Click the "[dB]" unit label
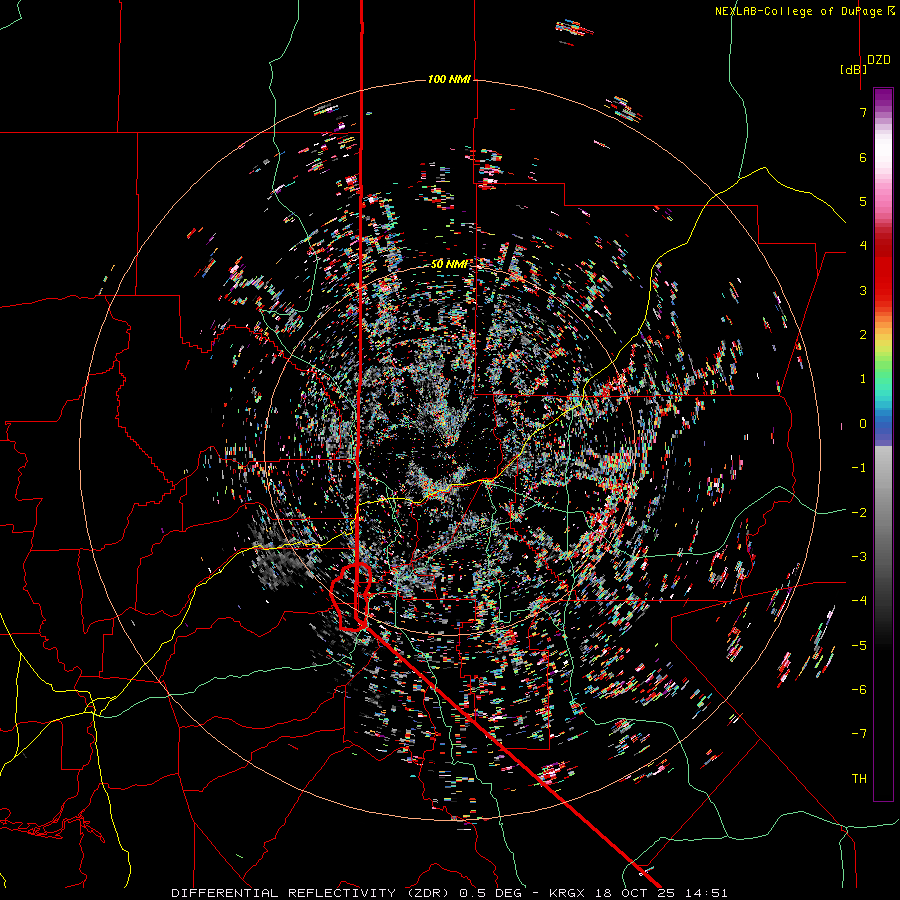Image resolution: width=900 pixels, height=900 pixels. pyautogui.click(x=853, y=69)
